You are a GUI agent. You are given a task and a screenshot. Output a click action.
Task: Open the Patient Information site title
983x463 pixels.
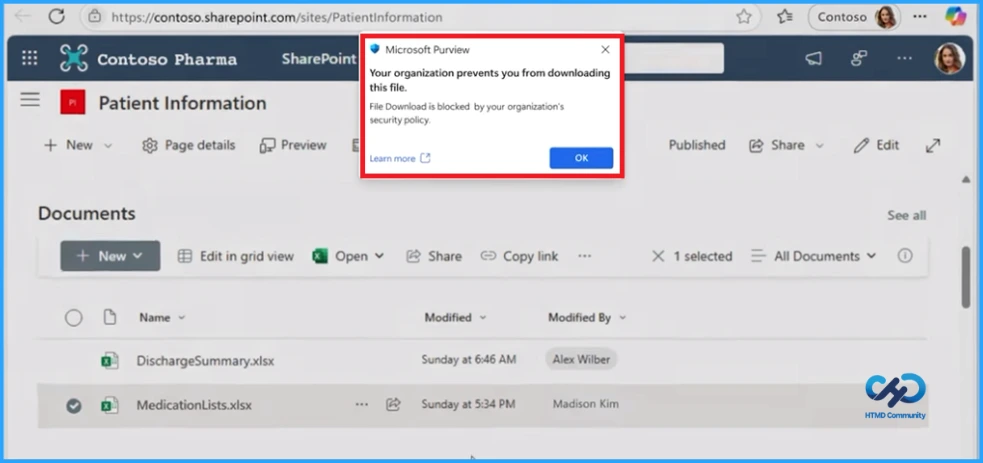coord(182,103)
